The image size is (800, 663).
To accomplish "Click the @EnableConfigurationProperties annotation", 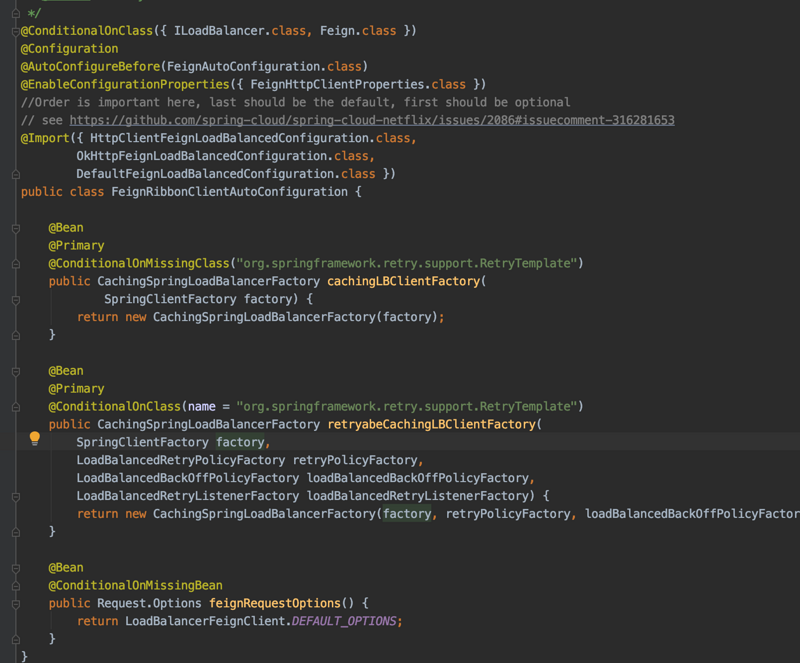I will [125, 84].
